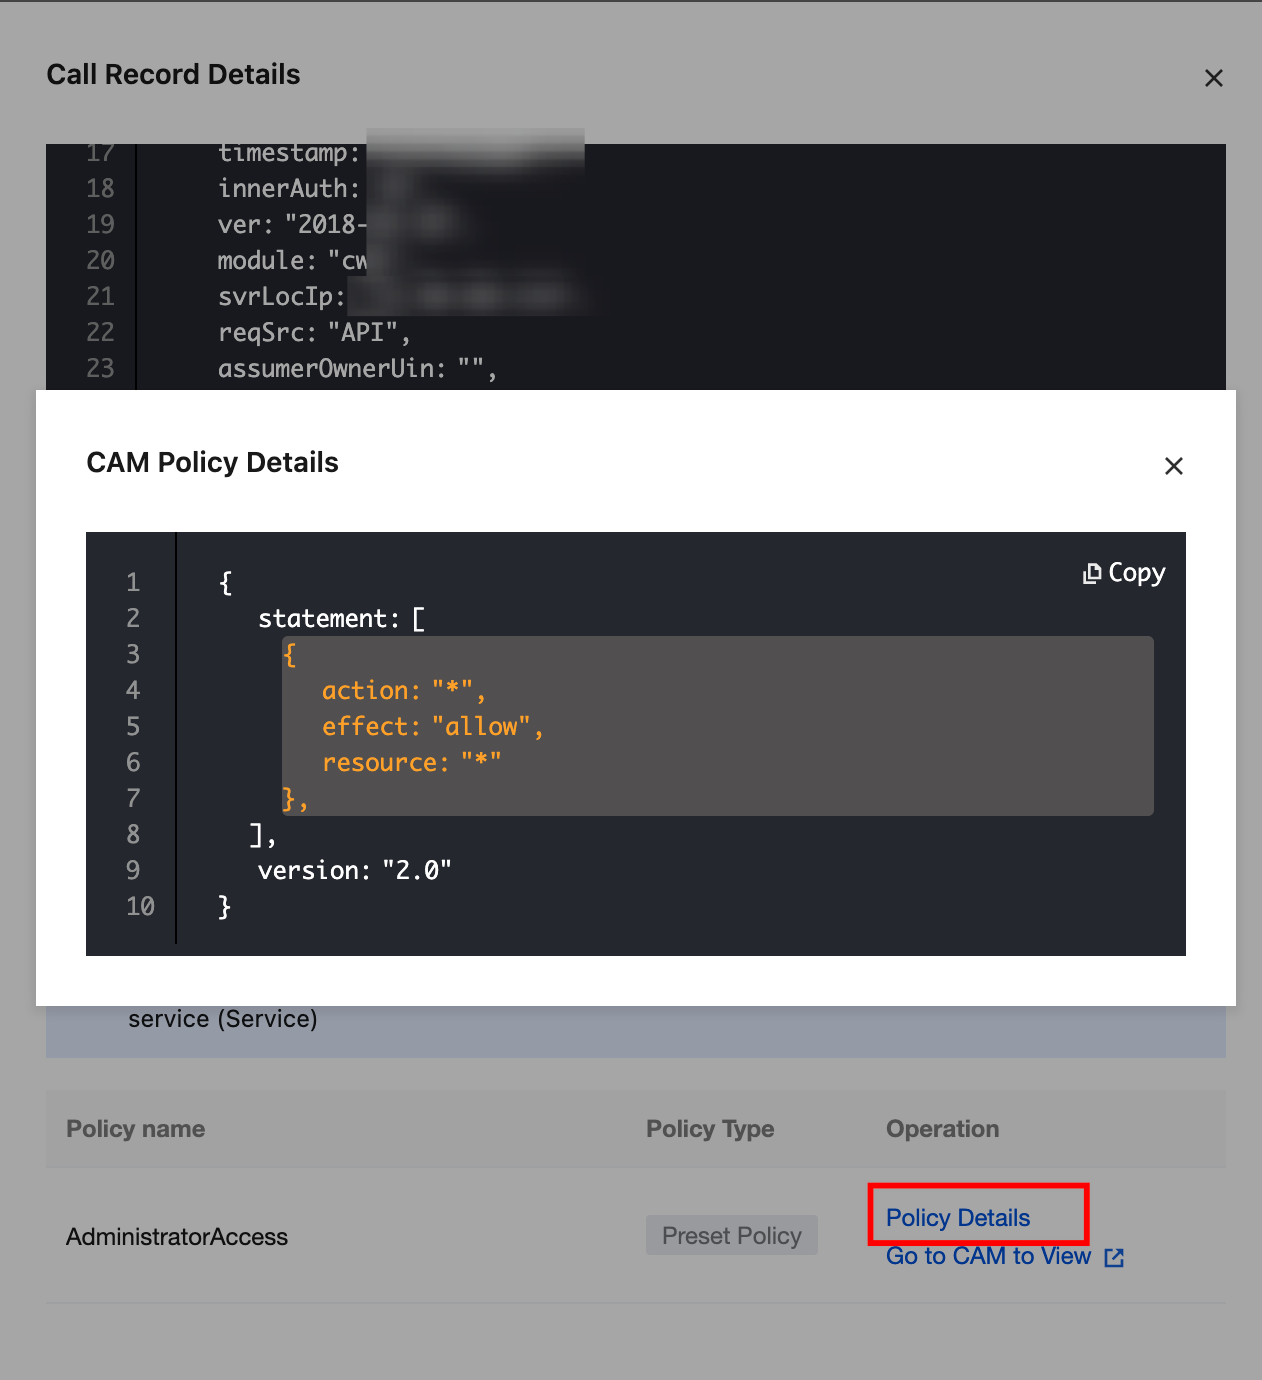
Task: Click the reqSrc "API" line in call record
Action: coord(314,332)
